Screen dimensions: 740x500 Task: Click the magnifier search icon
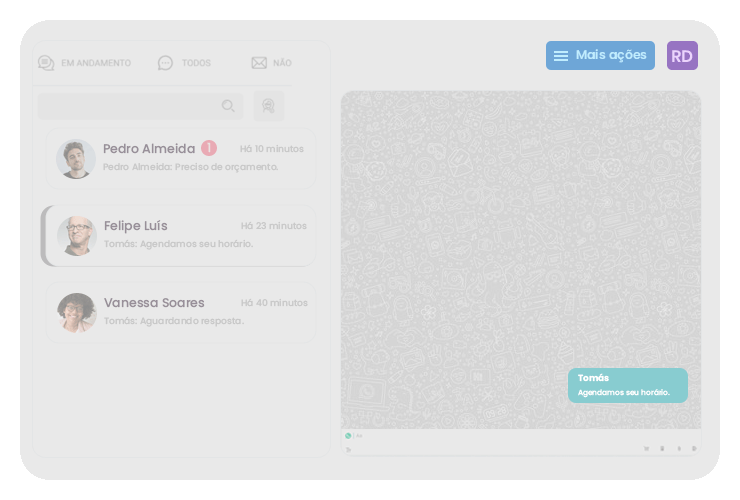pyautogui.click(x=228, y=106)
